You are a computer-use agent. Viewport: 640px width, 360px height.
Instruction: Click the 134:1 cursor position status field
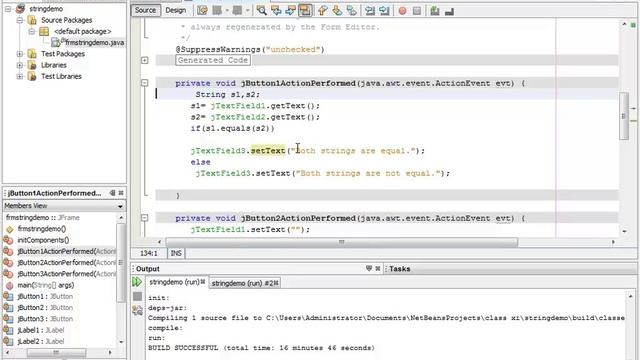coord(149,253)
